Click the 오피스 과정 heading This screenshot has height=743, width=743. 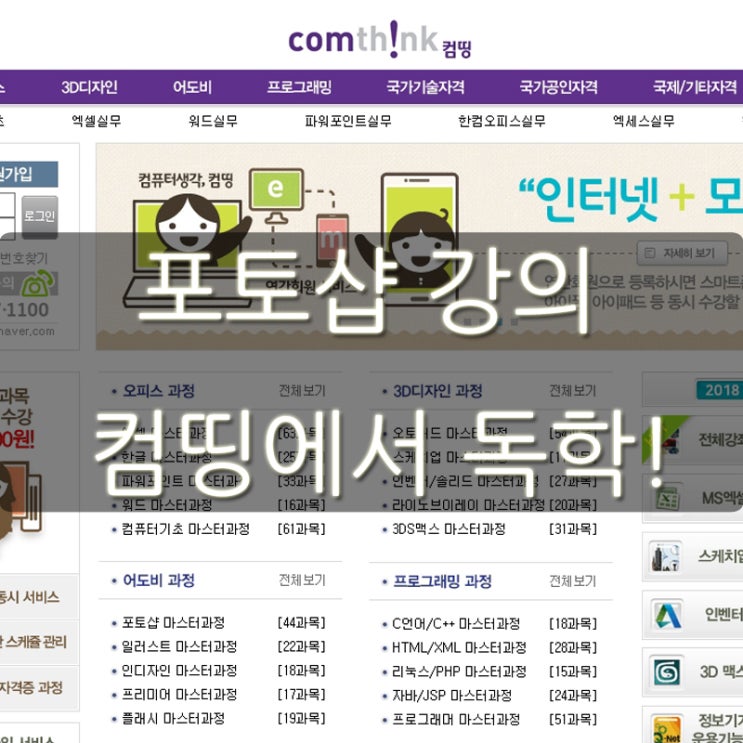click(159, 391)
